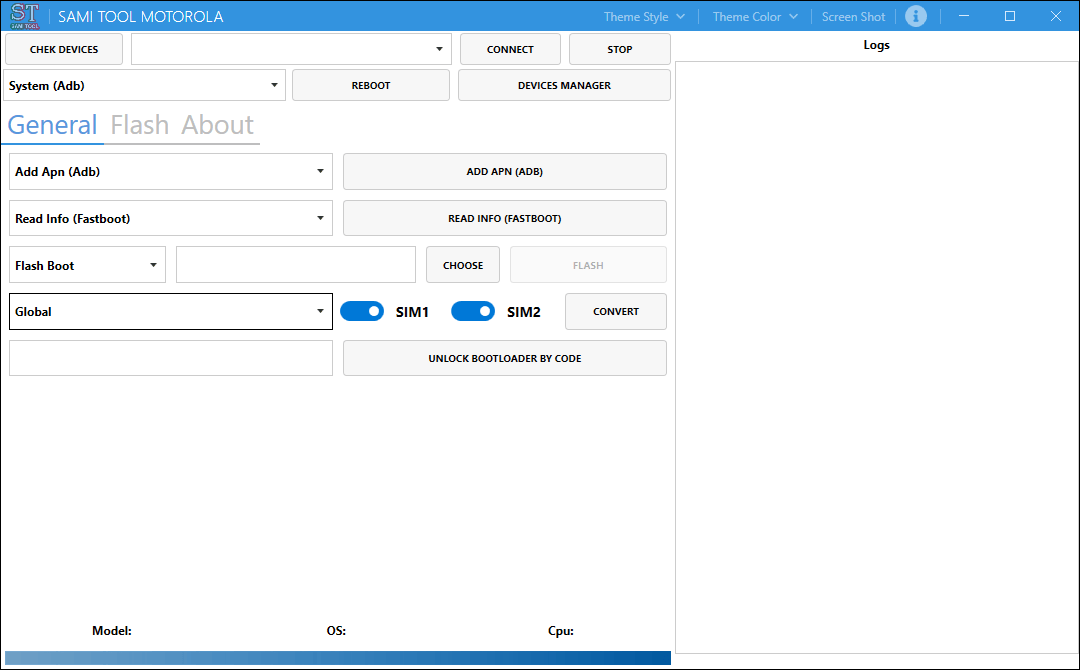Open the Add Apn (Adb) dropdown
The height and width of the screenshot is (670, 1080).
click(x=320, y=171)
